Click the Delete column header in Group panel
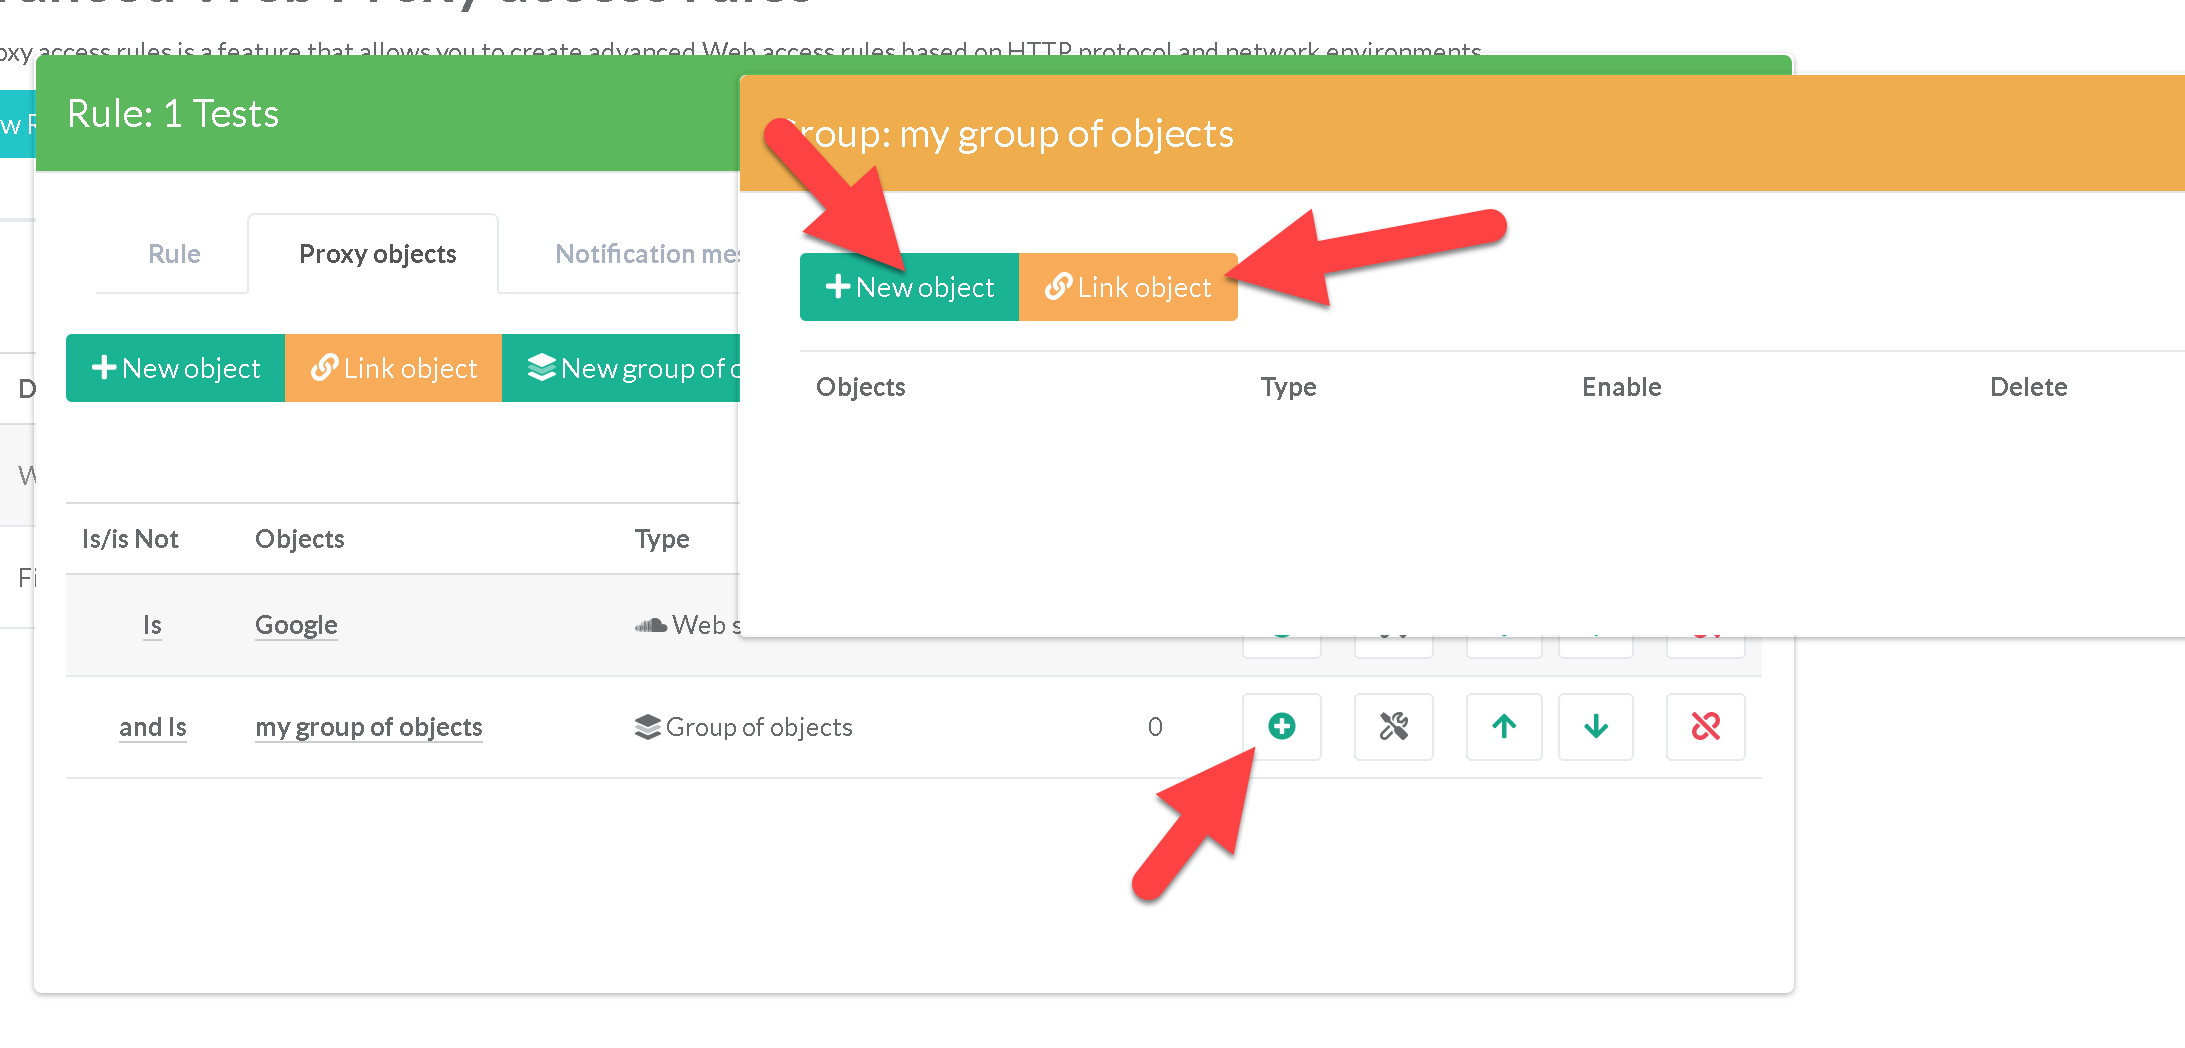The height and width of the screenshot is (1048, 2185). point(2028,387)
